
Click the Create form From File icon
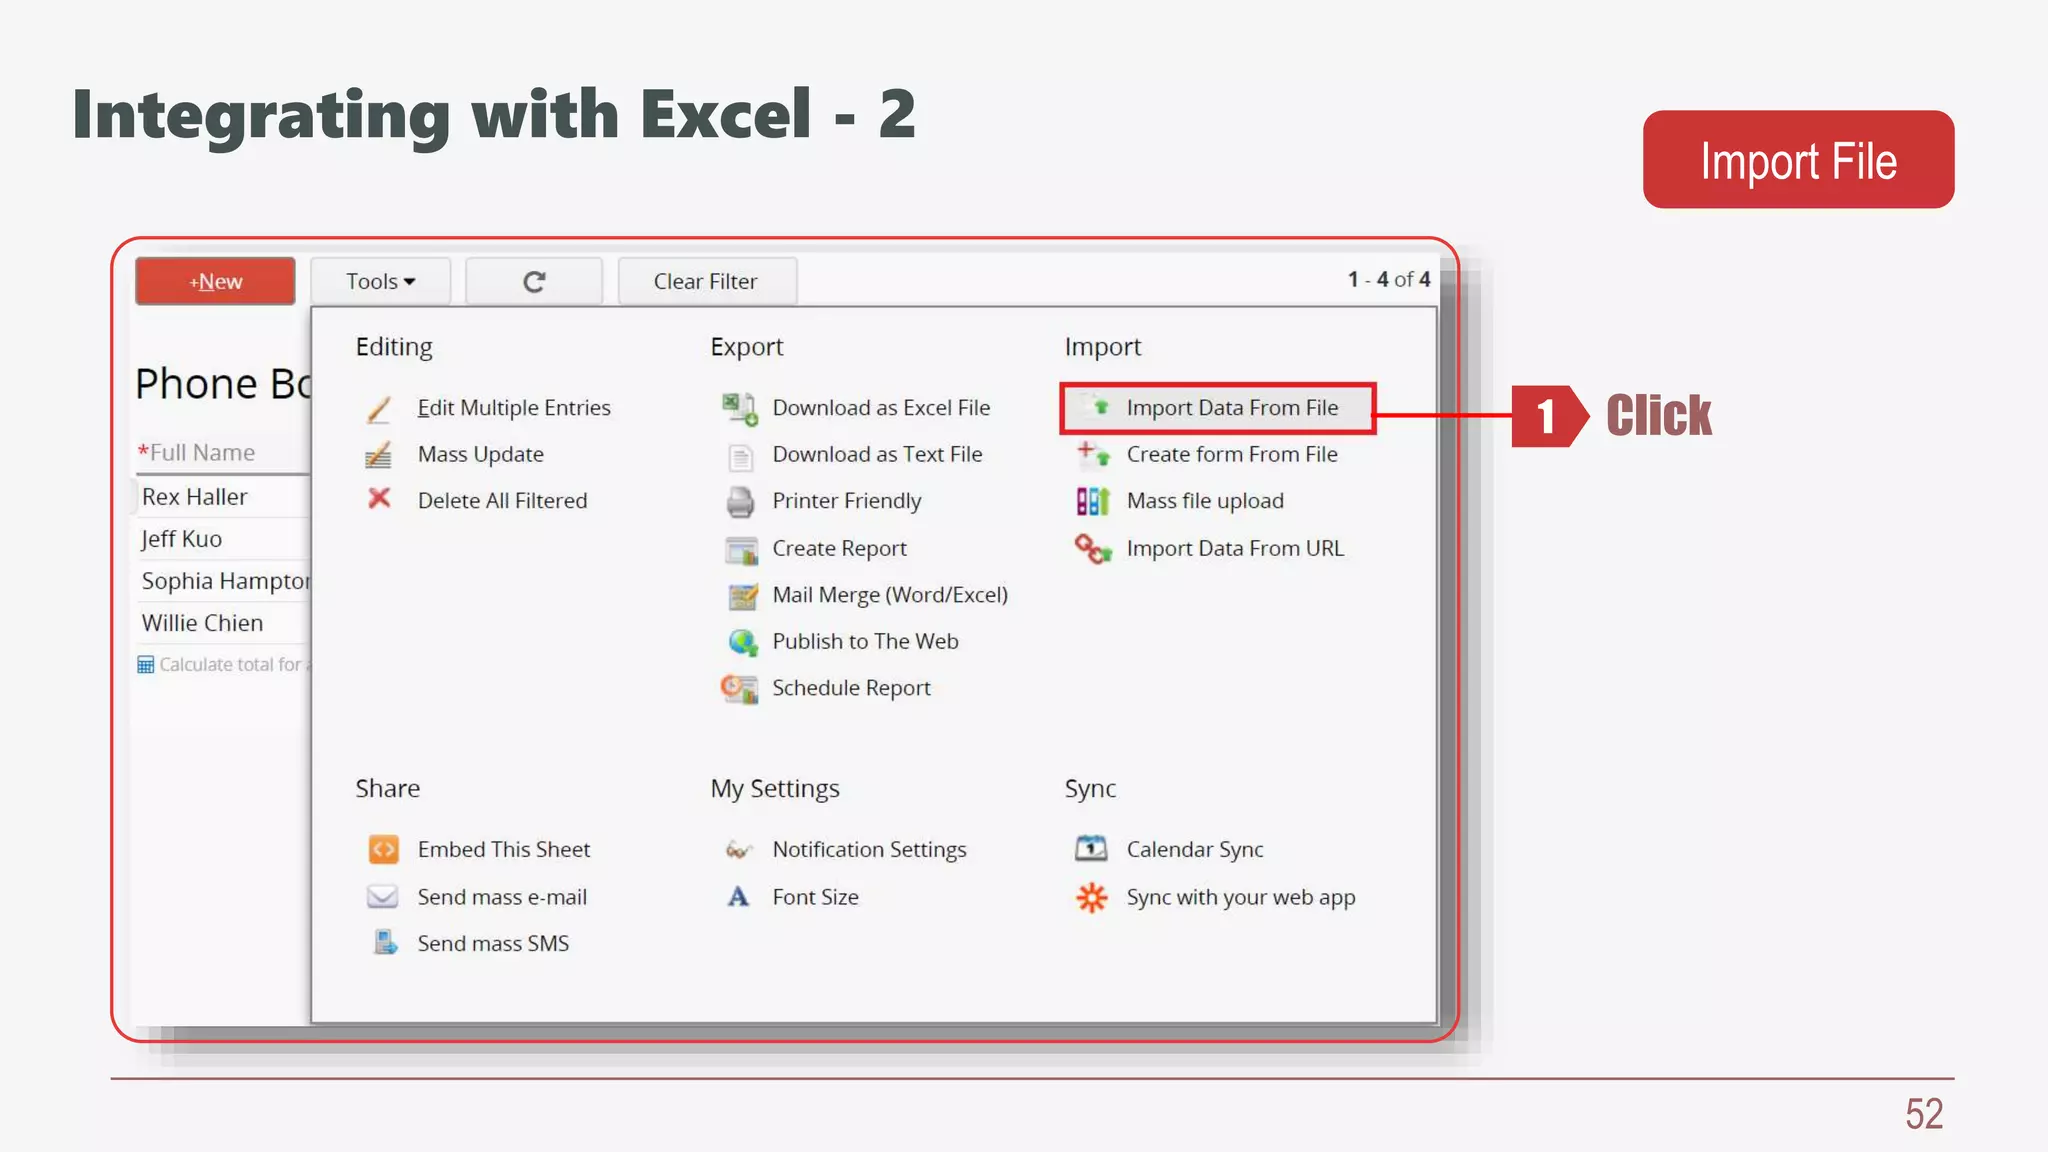coord(1093,454)
